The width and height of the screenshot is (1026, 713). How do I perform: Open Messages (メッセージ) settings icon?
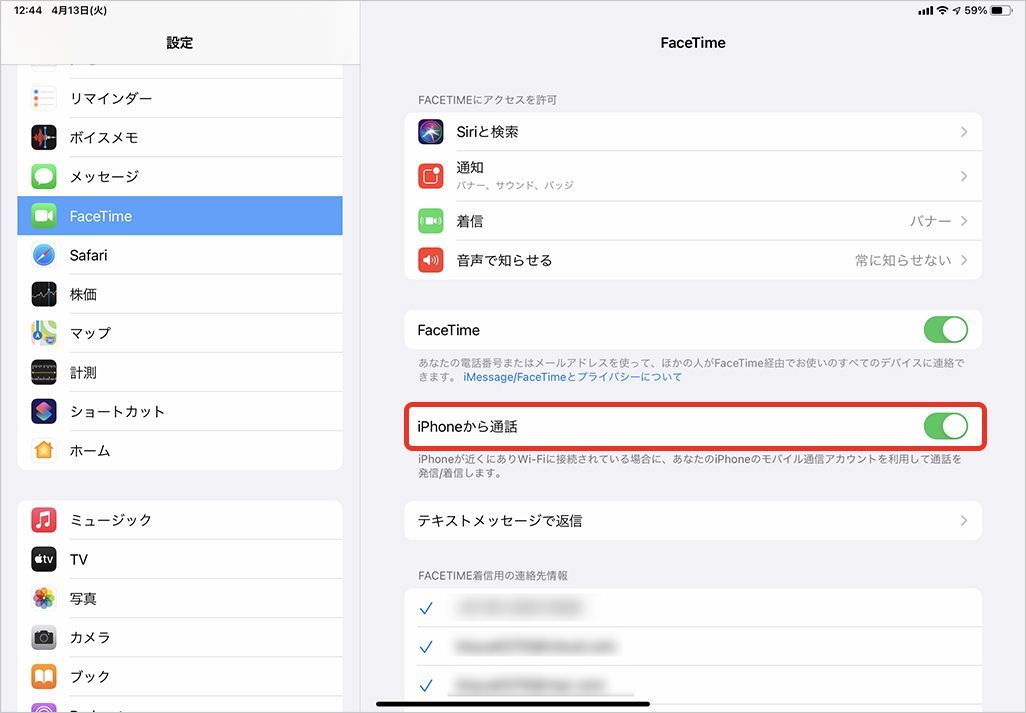pos(44,177)
